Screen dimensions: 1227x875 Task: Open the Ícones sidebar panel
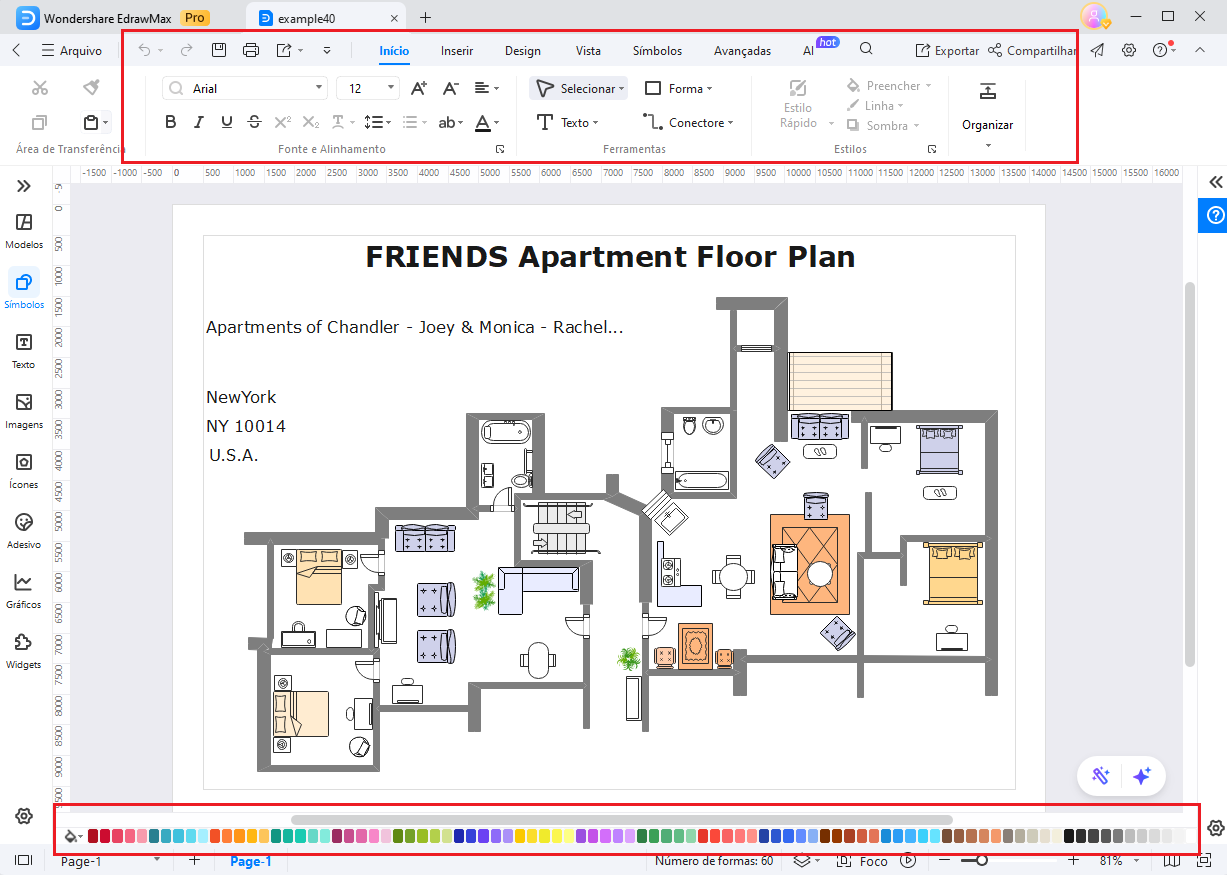[x=24, y=470]
